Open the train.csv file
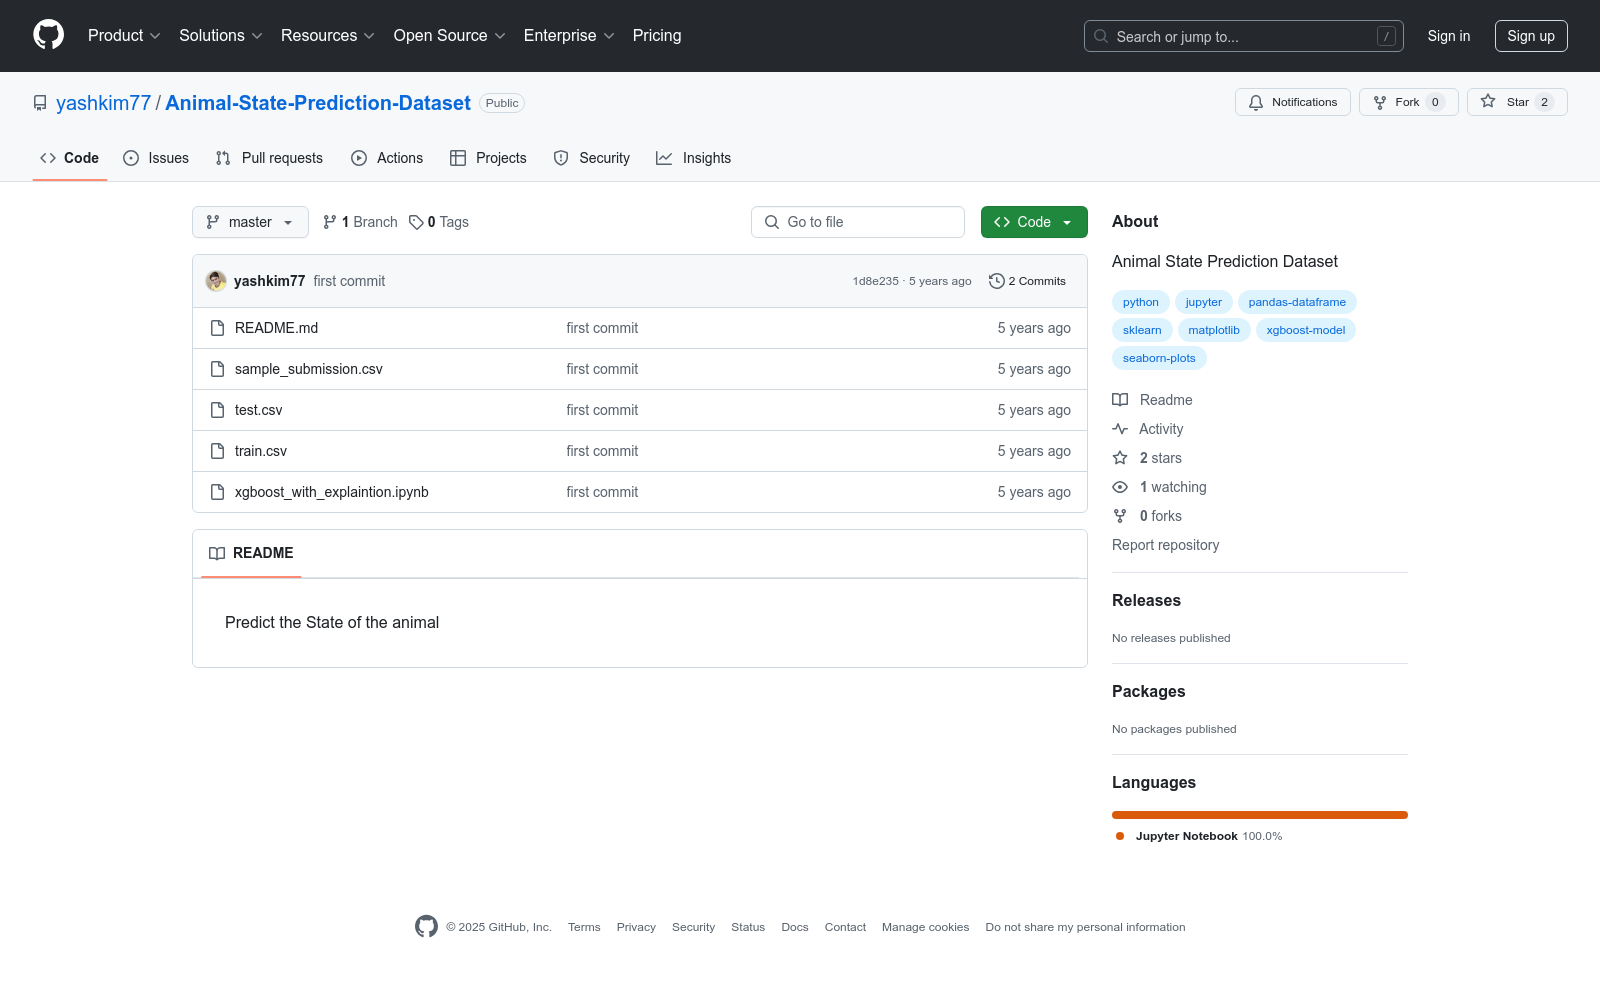The width and height of the screenshot is (1600, 1000). point(261,451)
